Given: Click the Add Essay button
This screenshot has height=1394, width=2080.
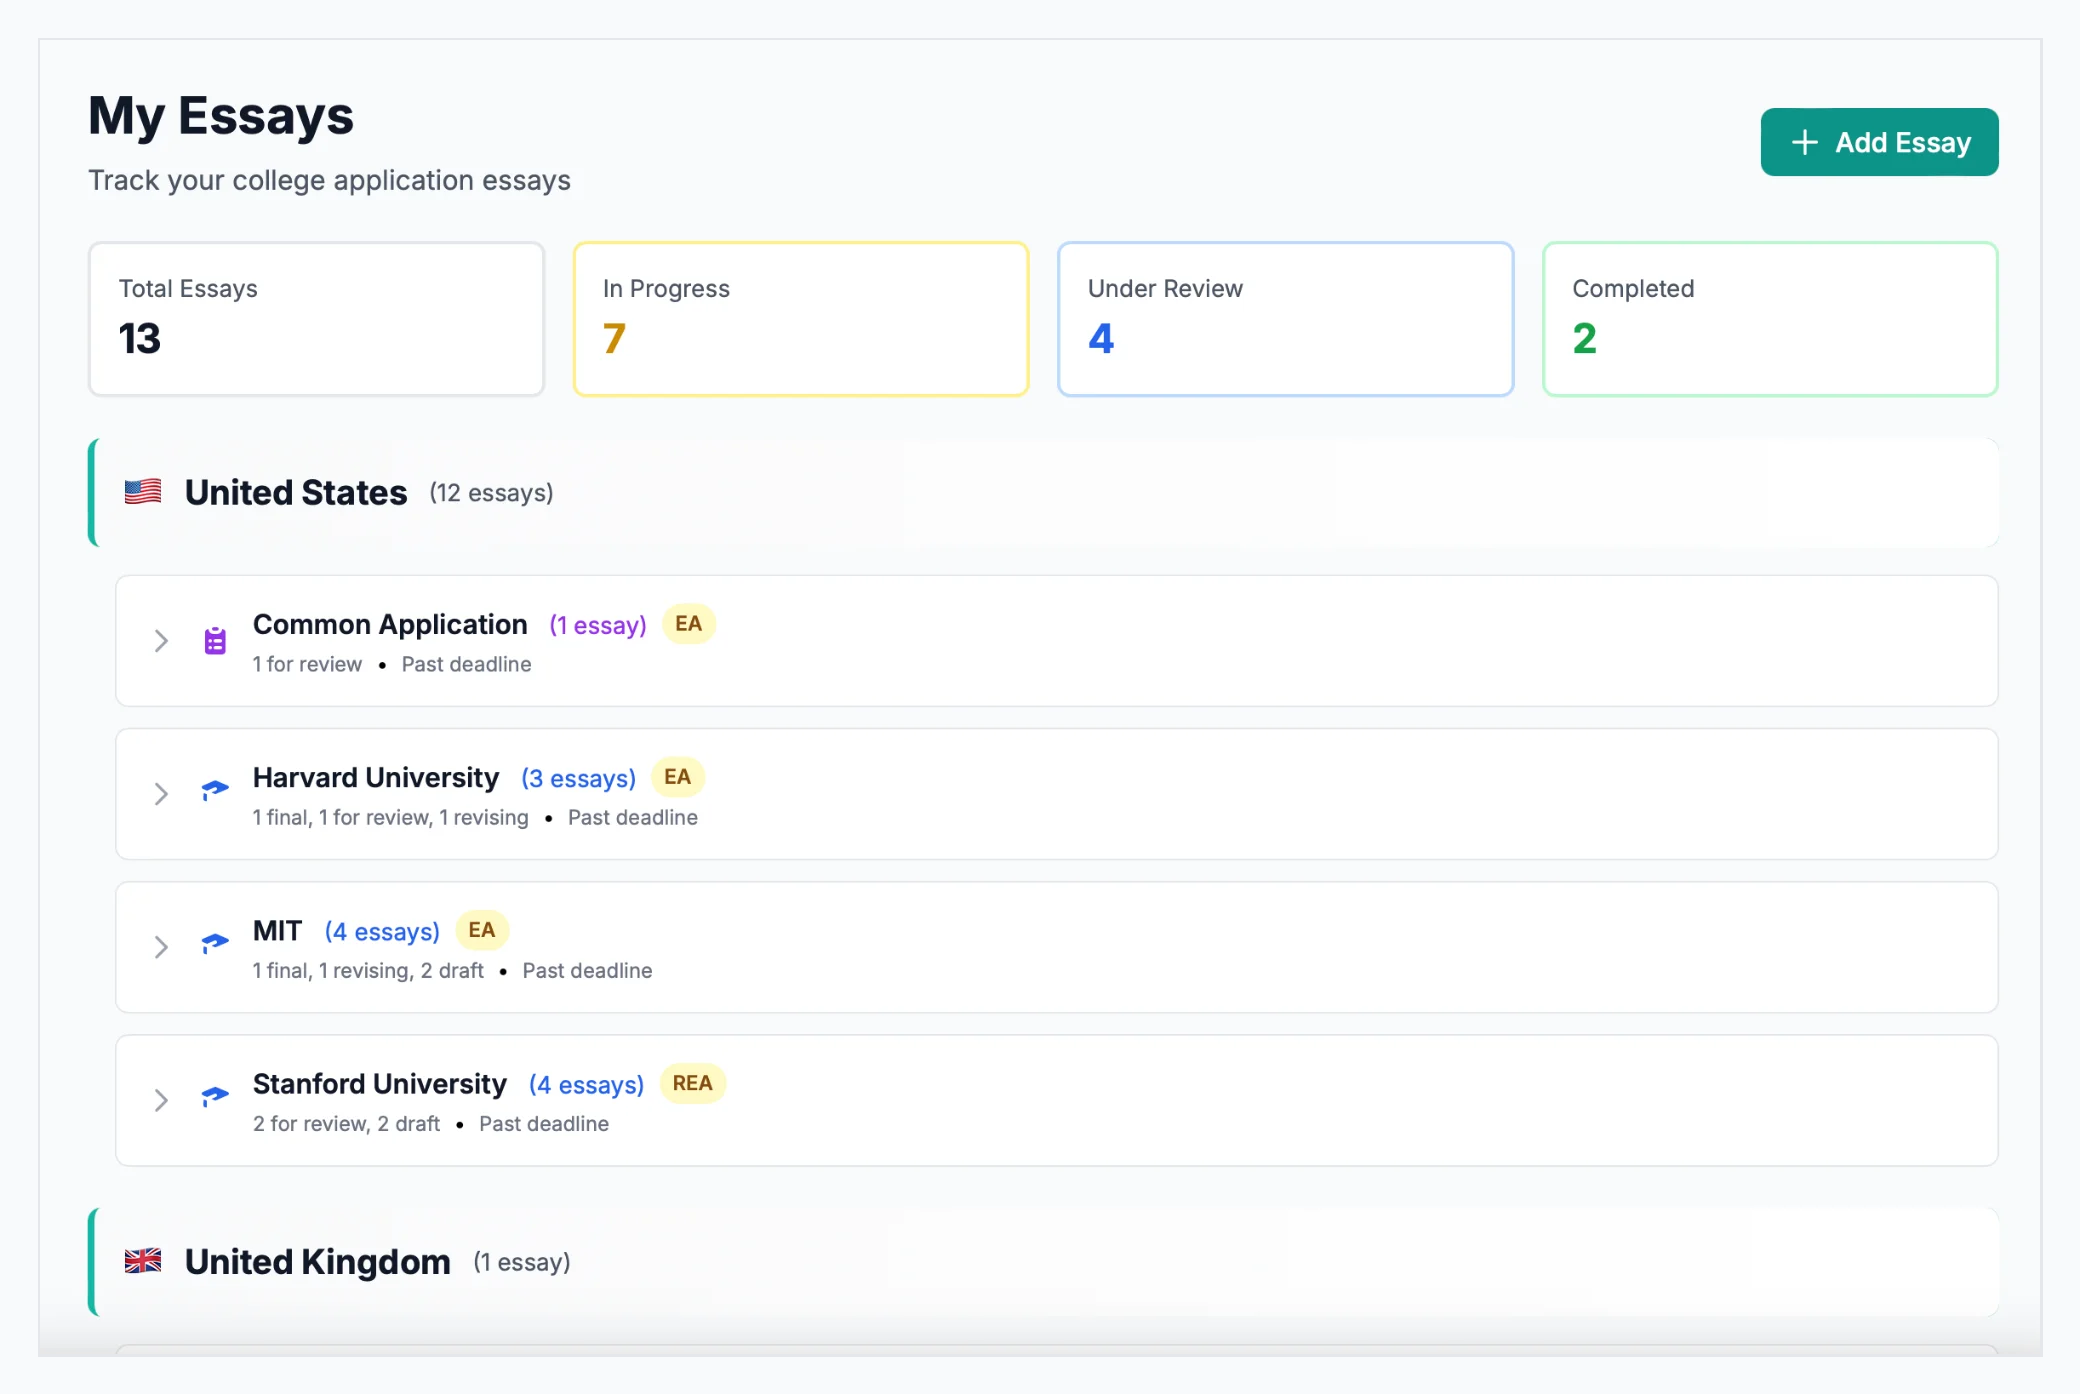Looking at the screenshot, I should pyautogui.click(x=1879, y=141).
